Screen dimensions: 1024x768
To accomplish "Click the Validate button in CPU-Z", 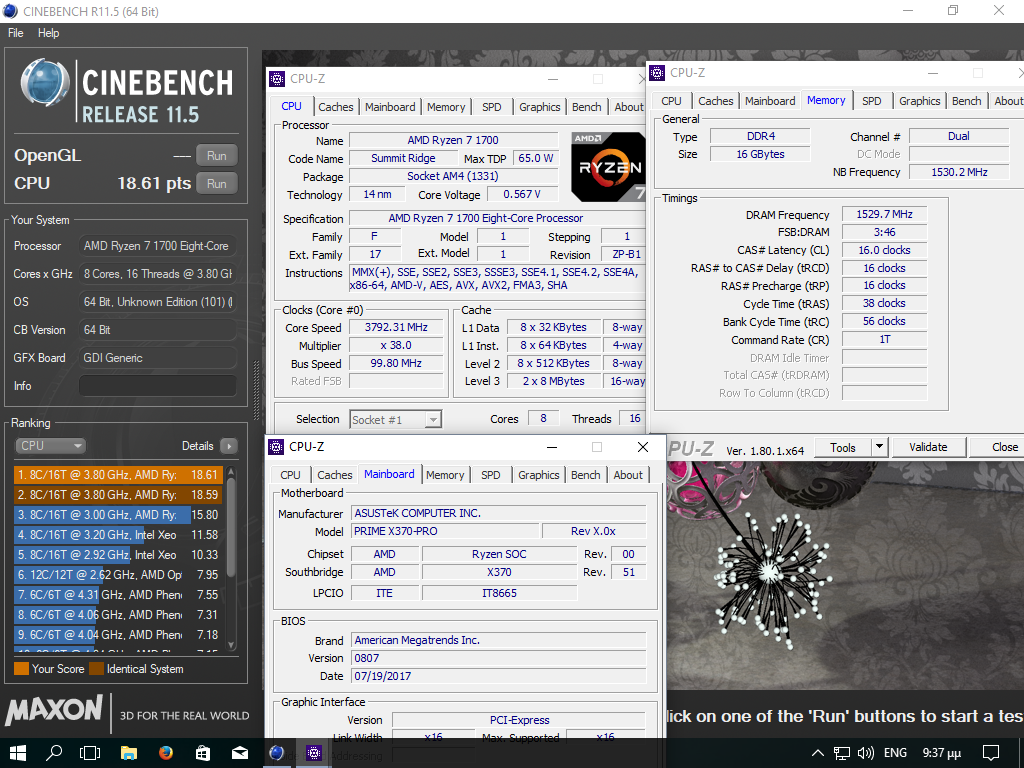I will point(928,447).
